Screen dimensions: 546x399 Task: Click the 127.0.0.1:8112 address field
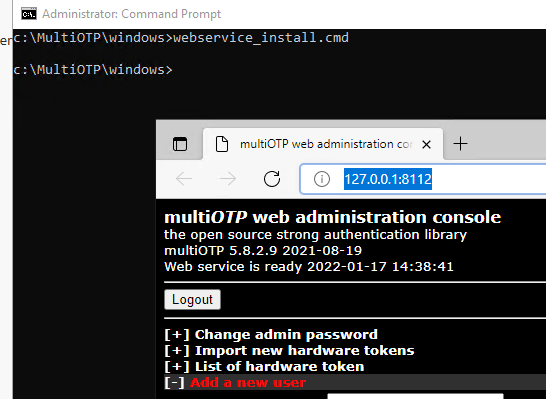point(423,179)
